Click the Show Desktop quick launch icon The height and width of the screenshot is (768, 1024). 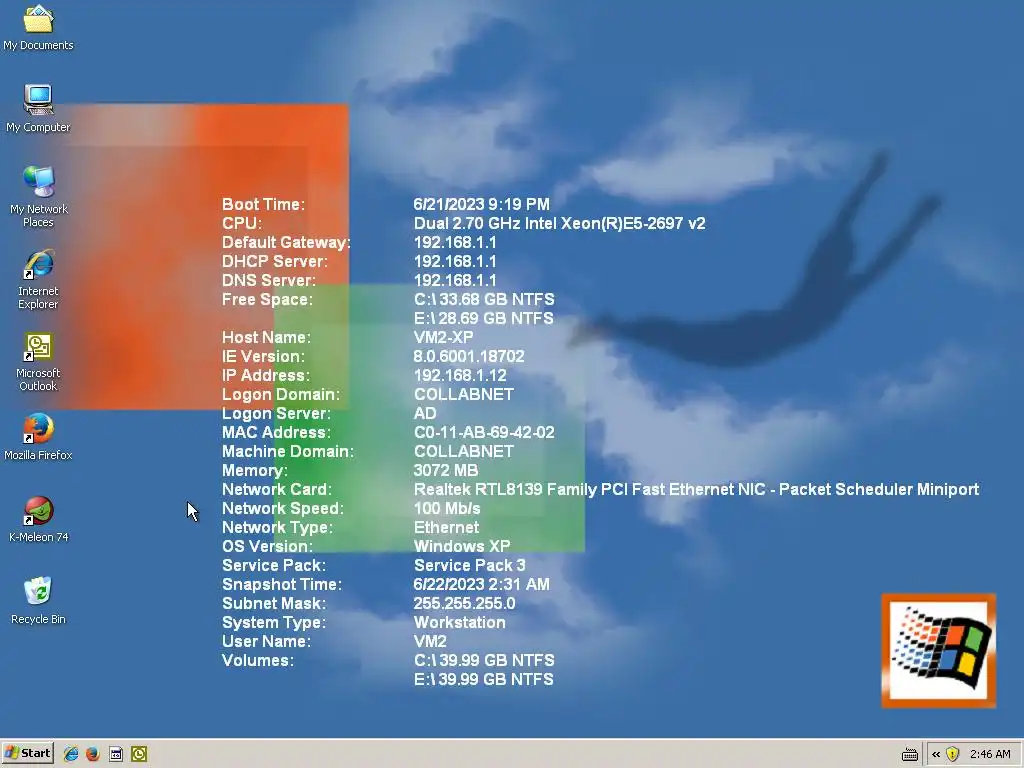coord(116,754)
